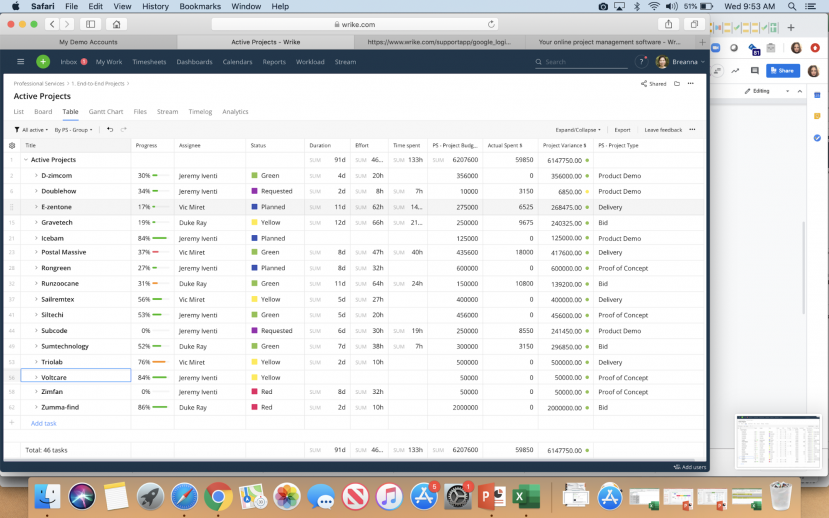Open the Inbox with notification badge
The height and width of the screenshot is (518, 829).
pos(73,62)
